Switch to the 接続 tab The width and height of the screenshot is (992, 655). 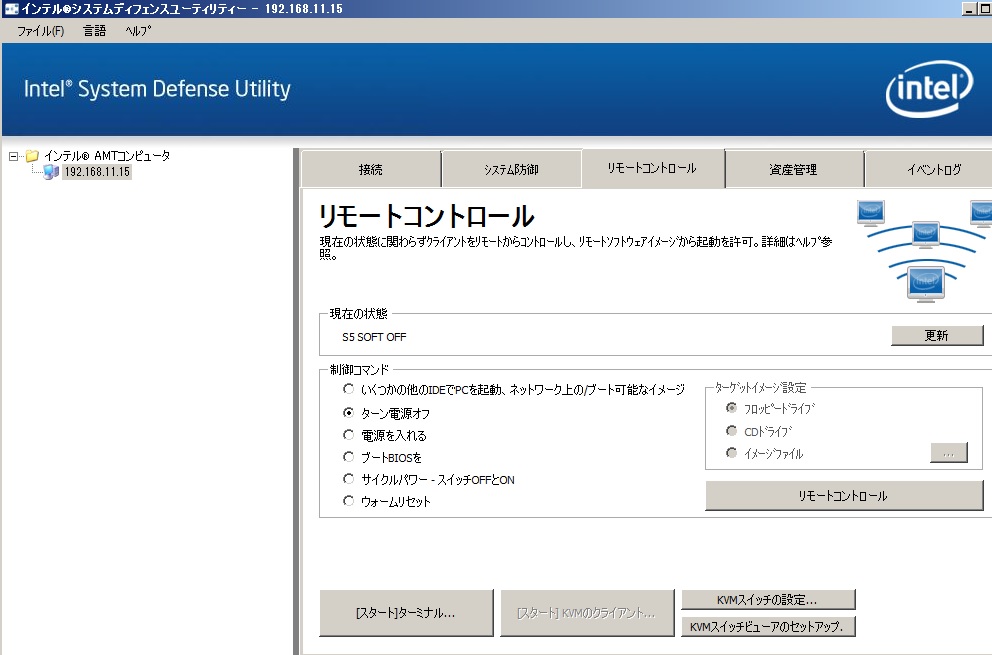[x=371, y=170]
